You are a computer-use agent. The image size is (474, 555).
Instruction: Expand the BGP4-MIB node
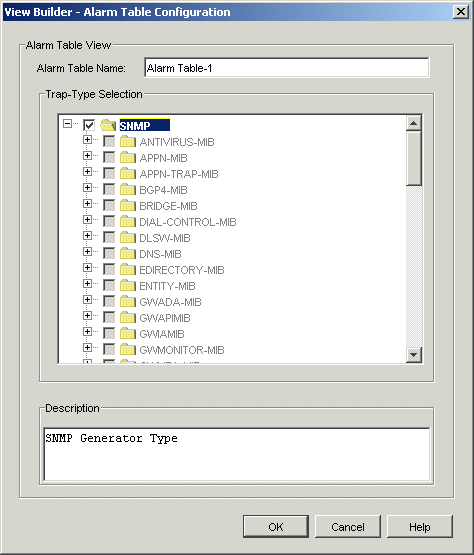click(x=87, y=188)
